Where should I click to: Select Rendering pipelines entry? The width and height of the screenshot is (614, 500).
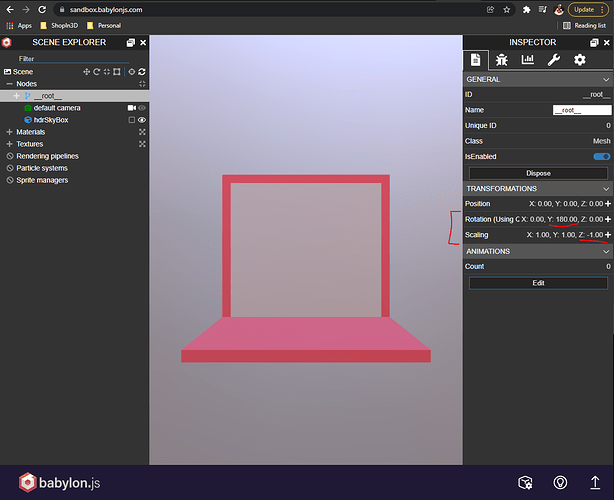pos(47,156)
